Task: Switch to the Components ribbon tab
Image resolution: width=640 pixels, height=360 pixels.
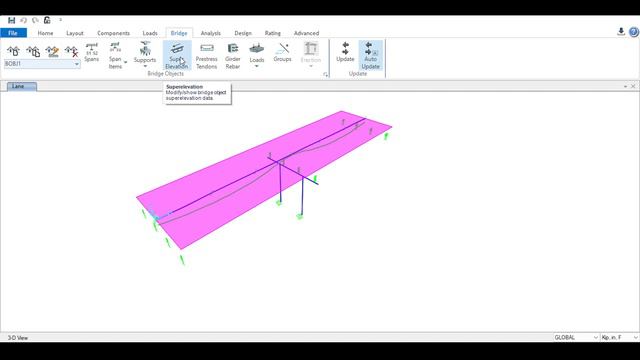Action: point(113,33)
